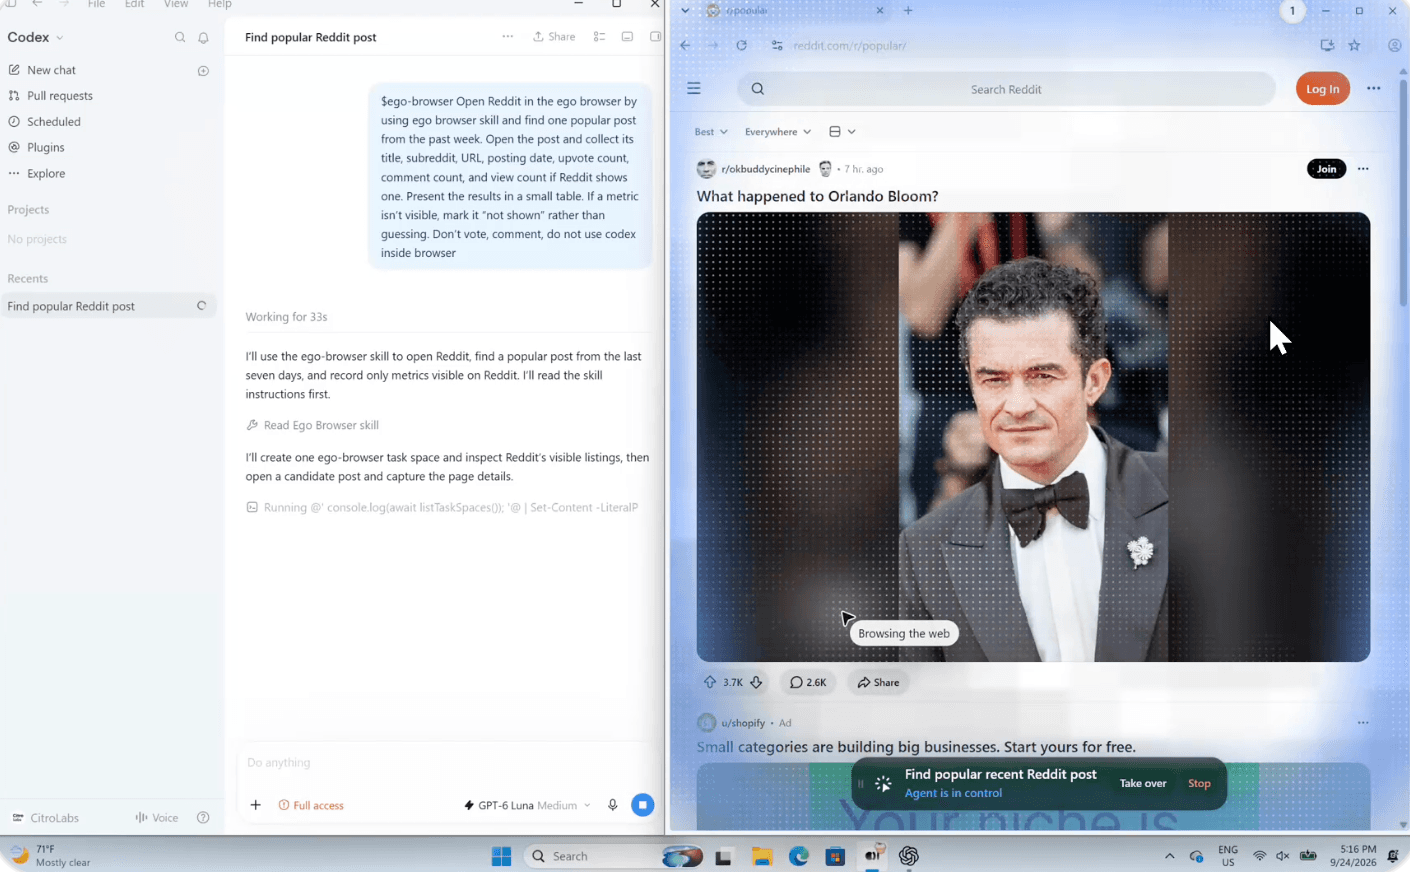
Task: Open the Reddit hamburger menu
Action: [x=694, y=89]
